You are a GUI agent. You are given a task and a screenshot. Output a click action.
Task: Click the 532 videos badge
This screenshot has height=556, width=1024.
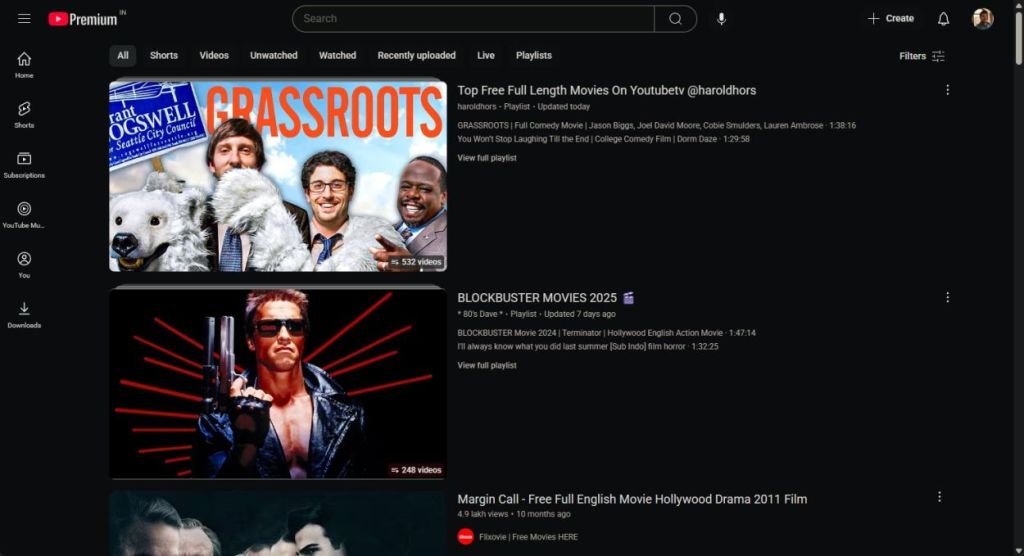[x=417, y=262]
